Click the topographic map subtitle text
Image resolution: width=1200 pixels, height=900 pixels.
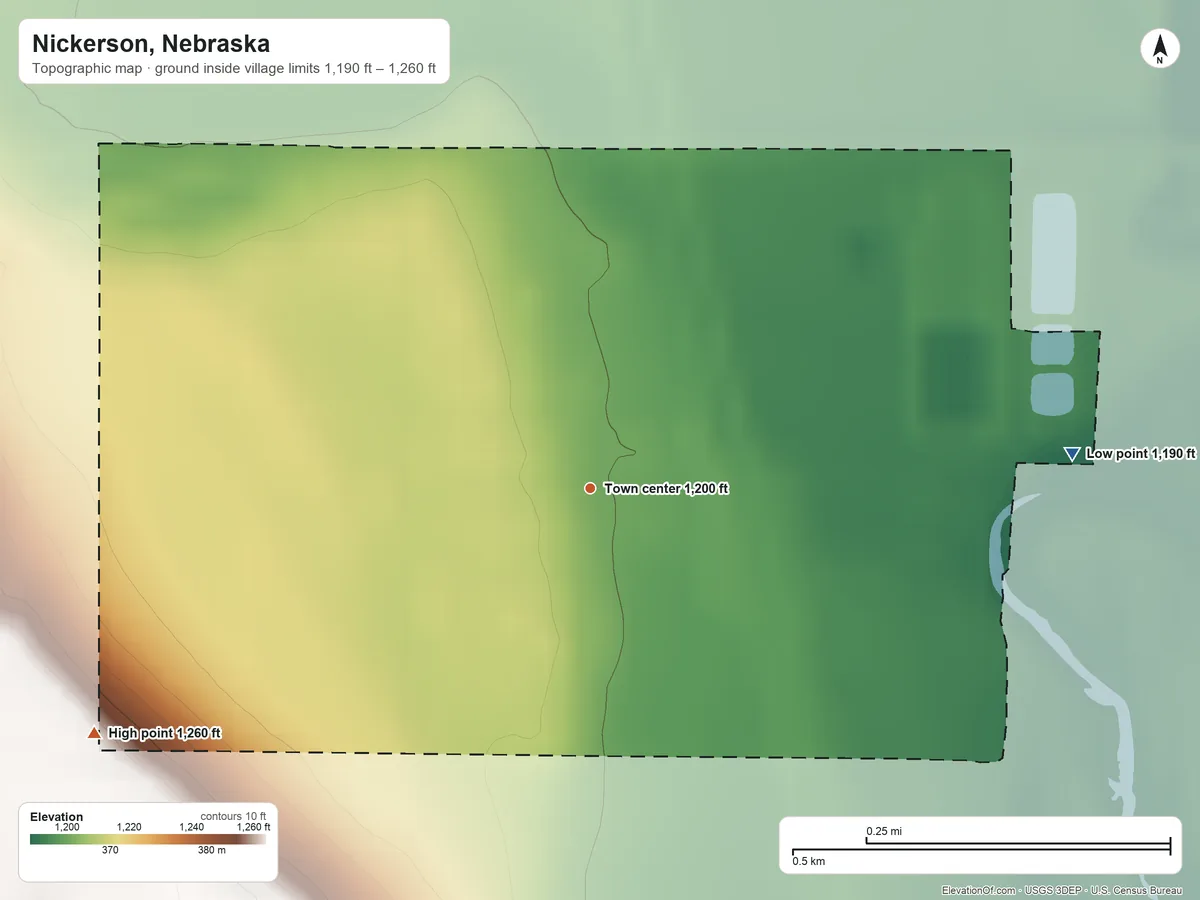point(234,70)
